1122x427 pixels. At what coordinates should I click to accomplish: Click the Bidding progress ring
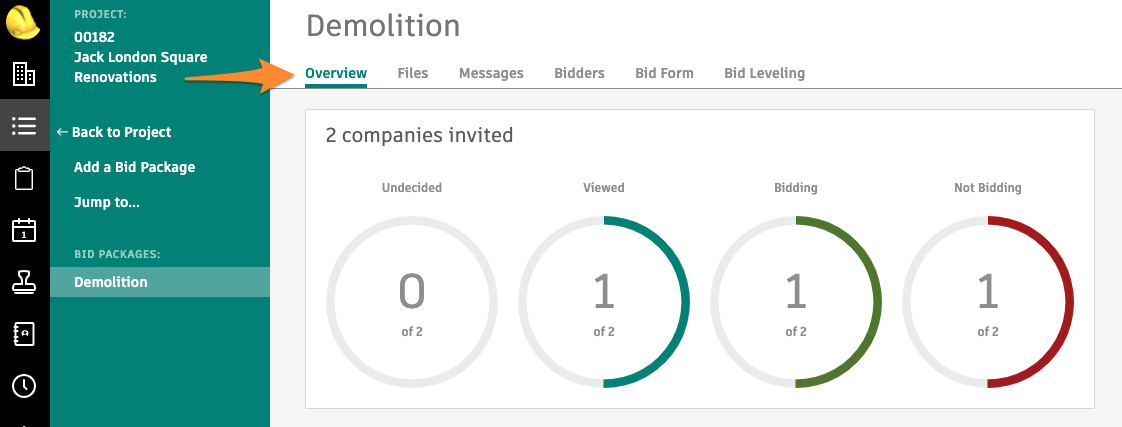tap(796, 301)
